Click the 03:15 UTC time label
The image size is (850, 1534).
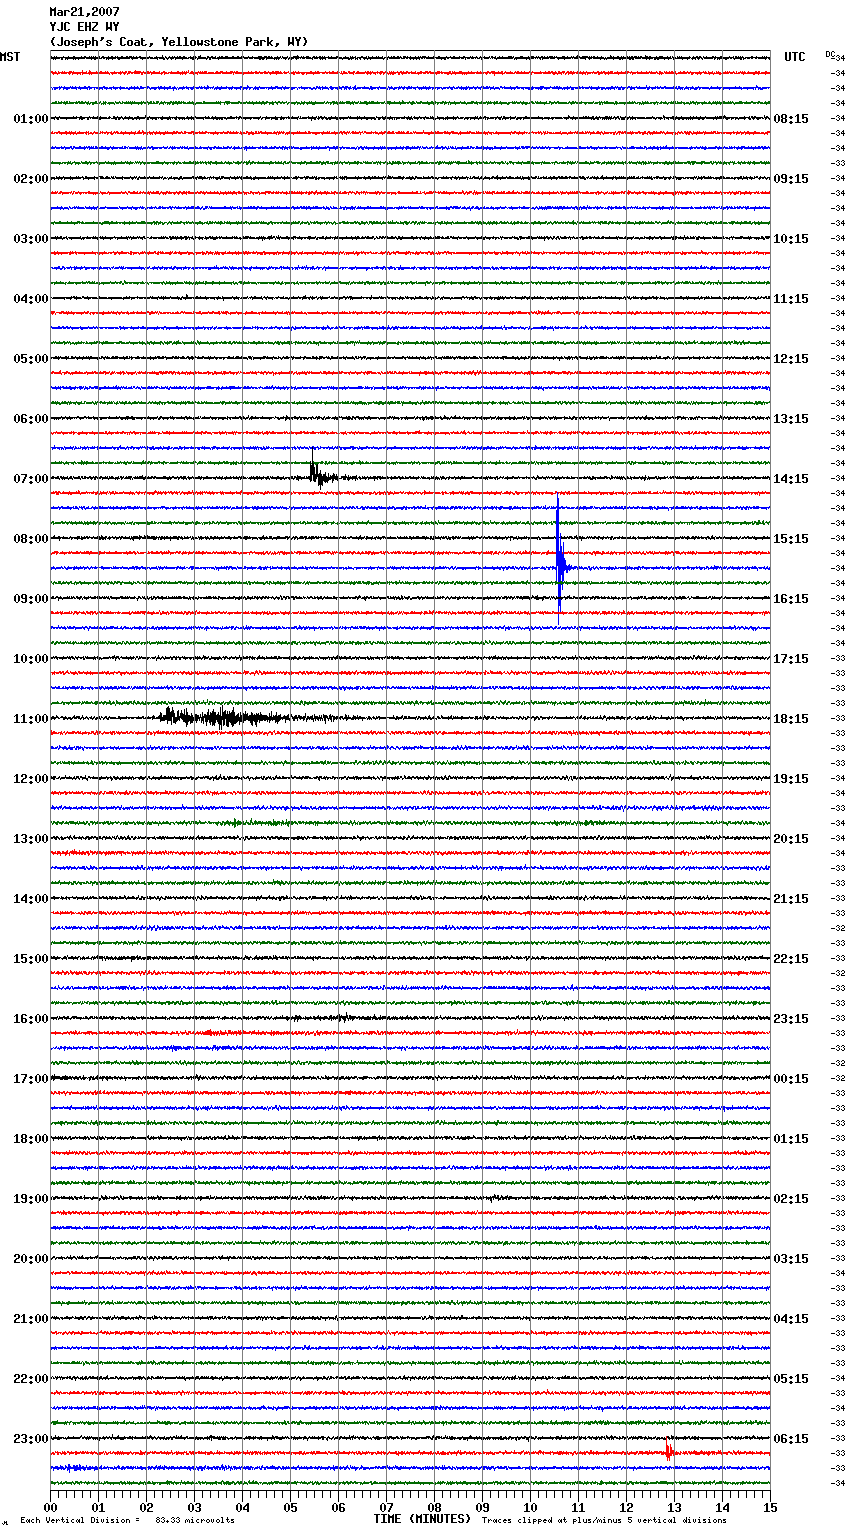point(791,1259)
